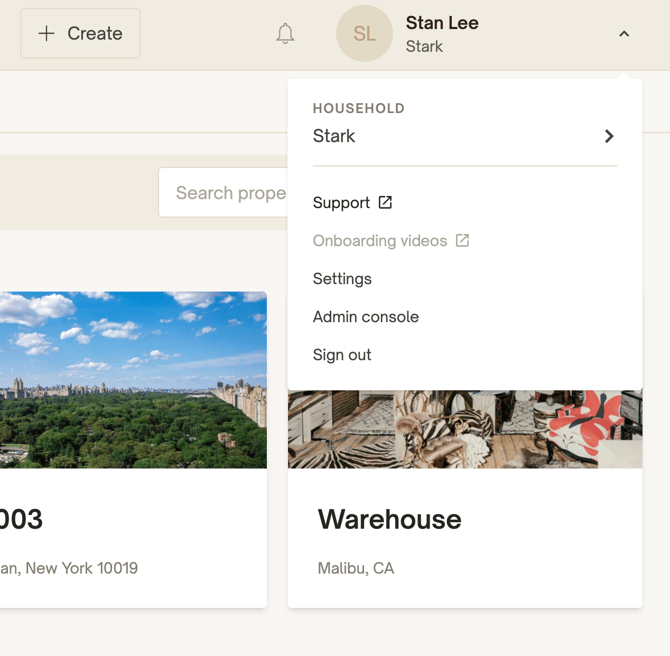670x656 pixels.
Task: Choose Sign out from the menu
Action: pyautogui.click(x=342, y=355)
